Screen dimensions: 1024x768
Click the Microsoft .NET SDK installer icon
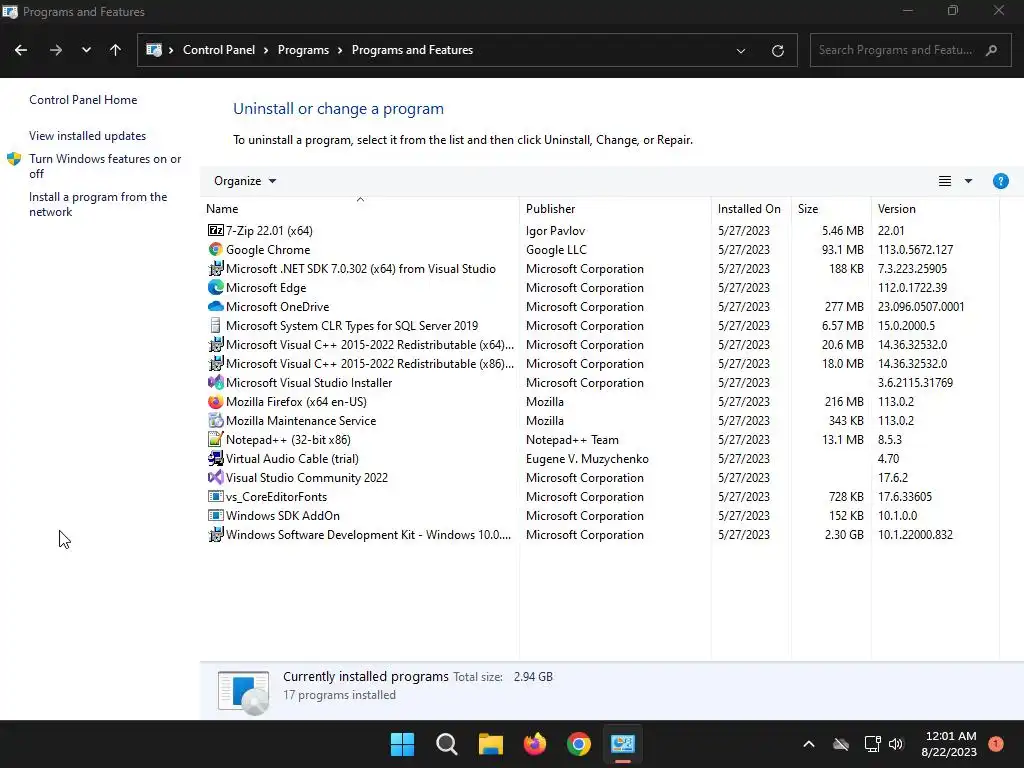(216, 268)
